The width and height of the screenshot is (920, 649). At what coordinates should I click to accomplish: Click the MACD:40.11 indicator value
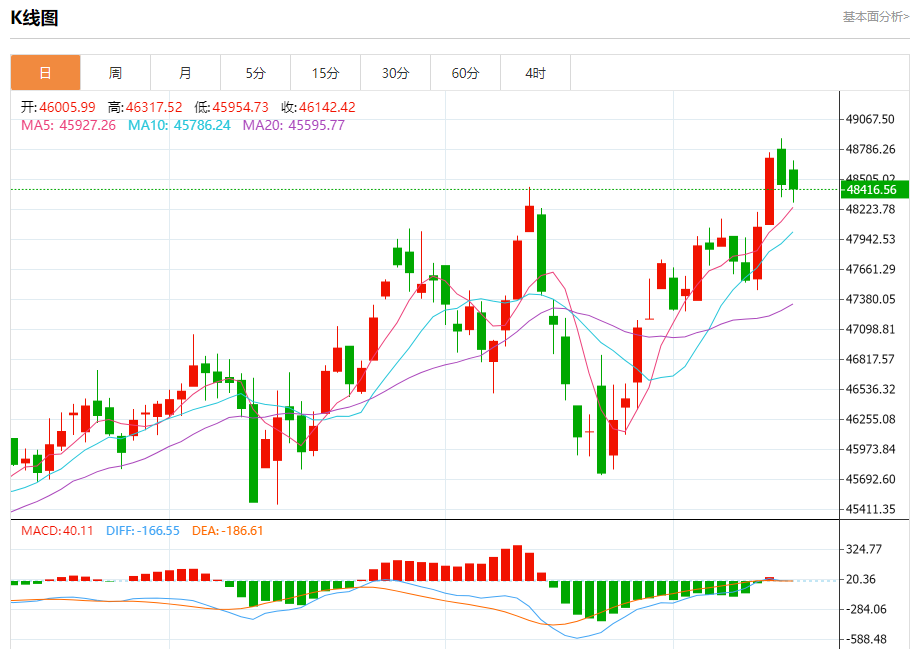[57, 530]
